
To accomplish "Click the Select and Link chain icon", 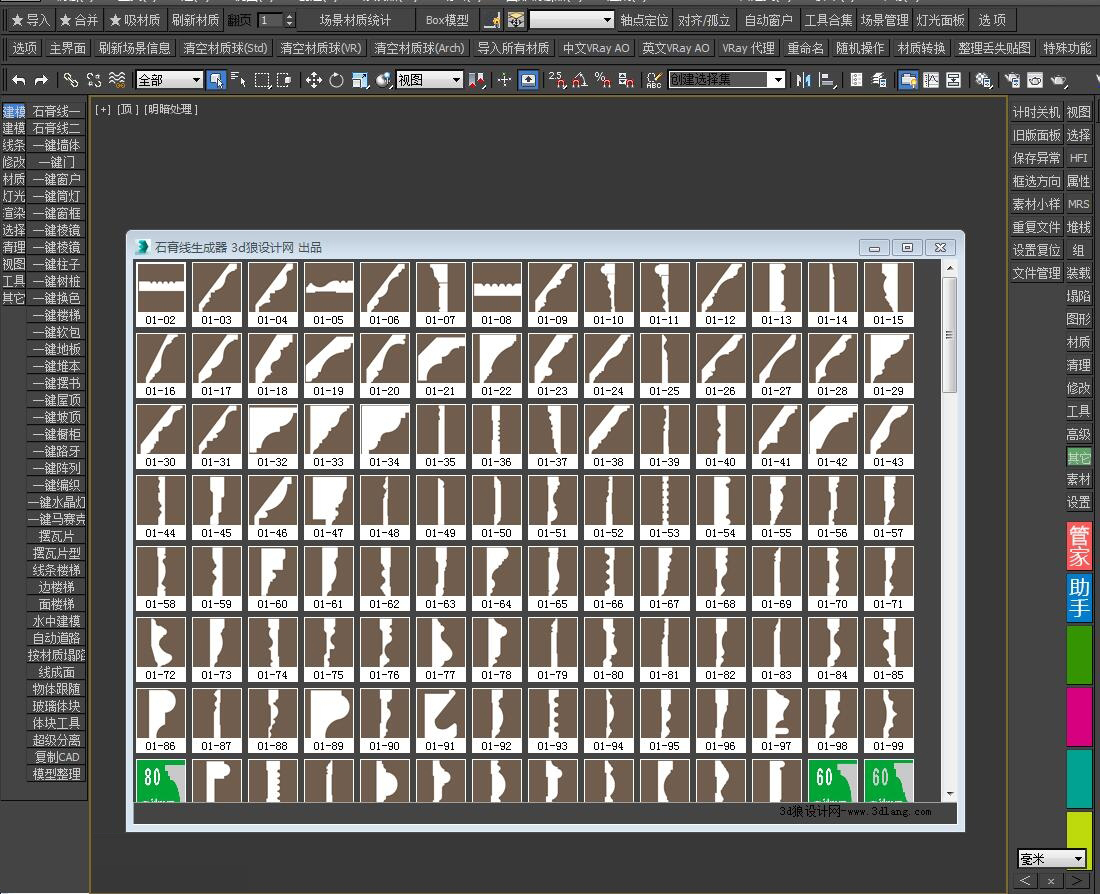I will [70, 81].
